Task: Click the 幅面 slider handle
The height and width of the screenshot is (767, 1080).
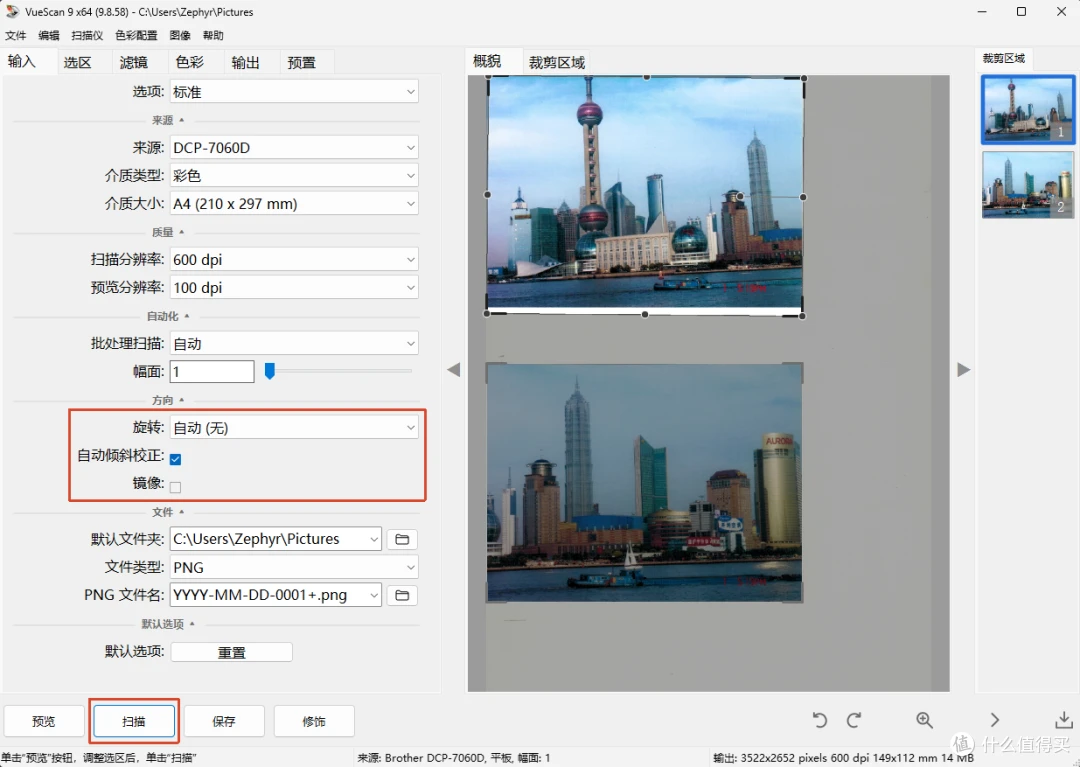Action: (270, 371)
